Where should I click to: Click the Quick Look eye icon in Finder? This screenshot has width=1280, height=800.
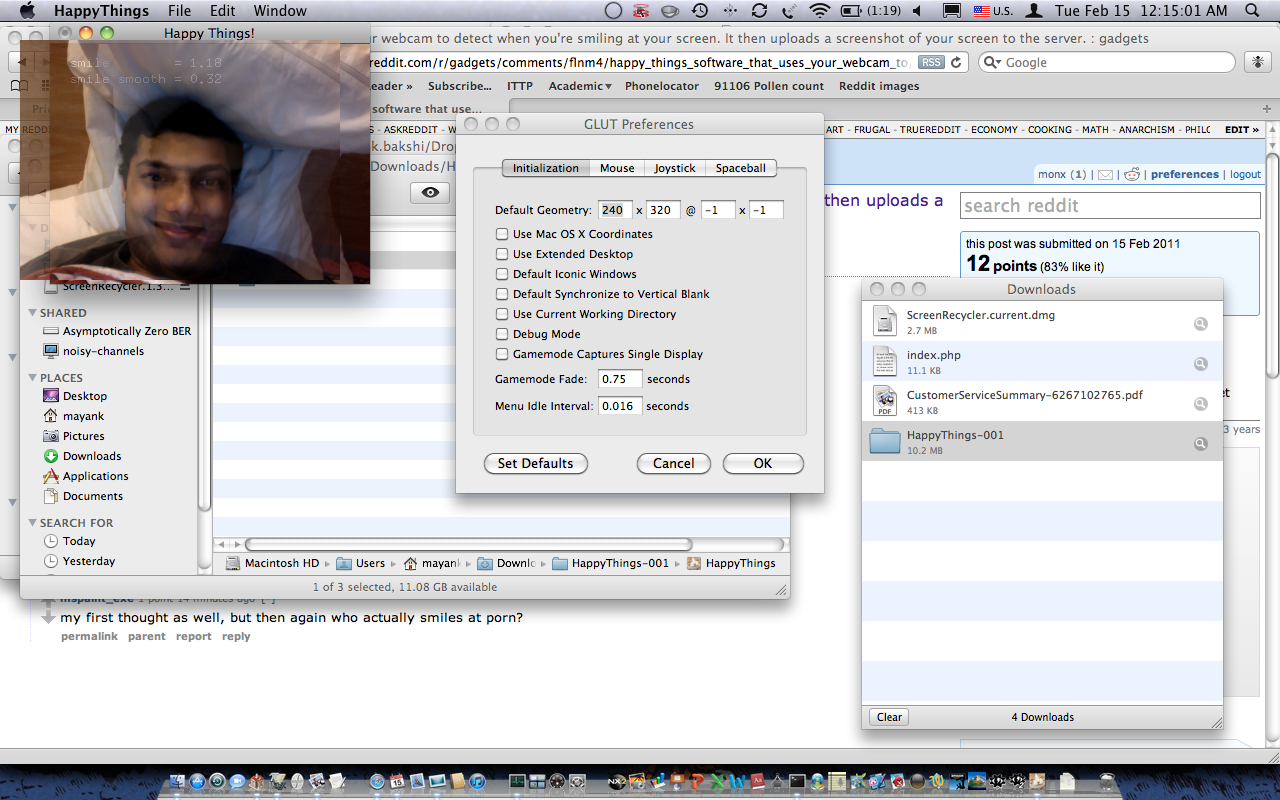[430, 193]
